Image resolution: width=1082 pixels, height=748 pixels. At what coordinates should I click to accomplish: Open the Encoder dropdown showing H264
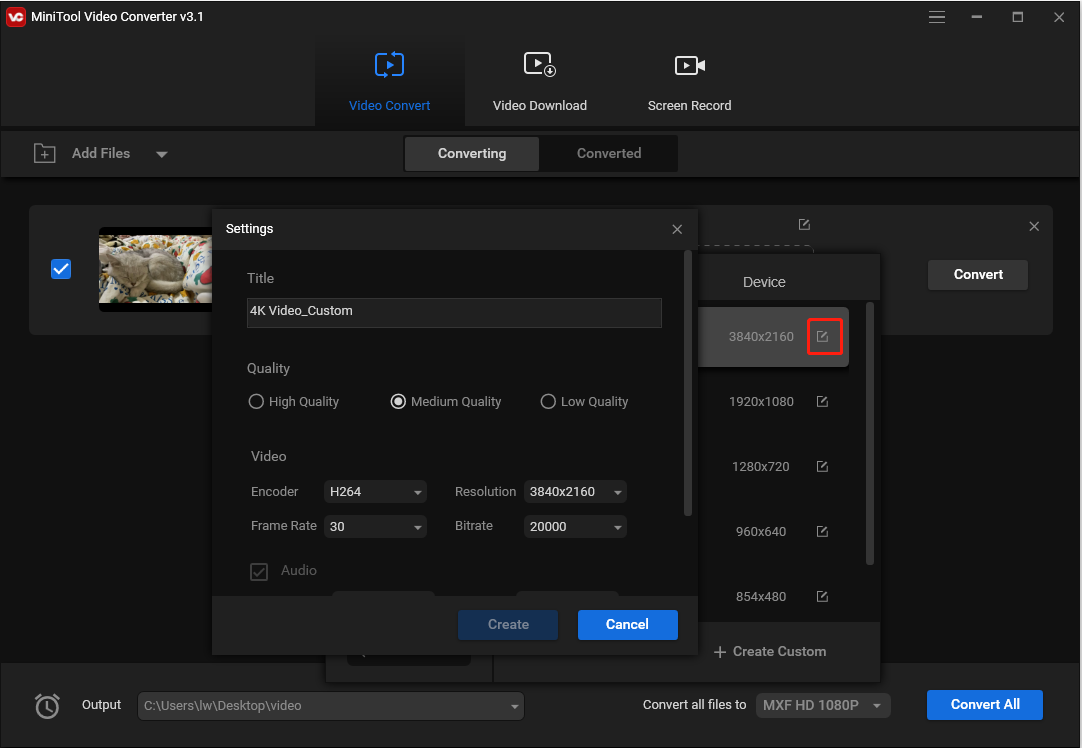(375, 491)
